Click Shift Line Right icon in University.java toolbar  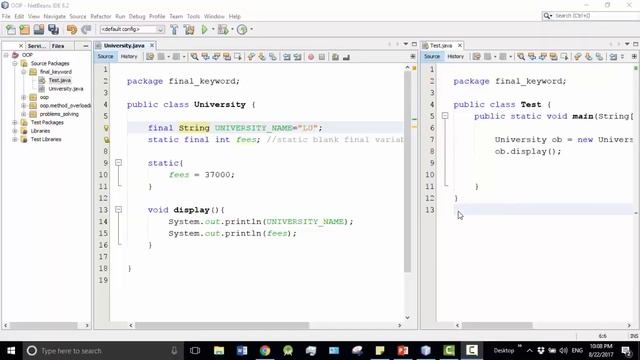(x=298, y=57)
